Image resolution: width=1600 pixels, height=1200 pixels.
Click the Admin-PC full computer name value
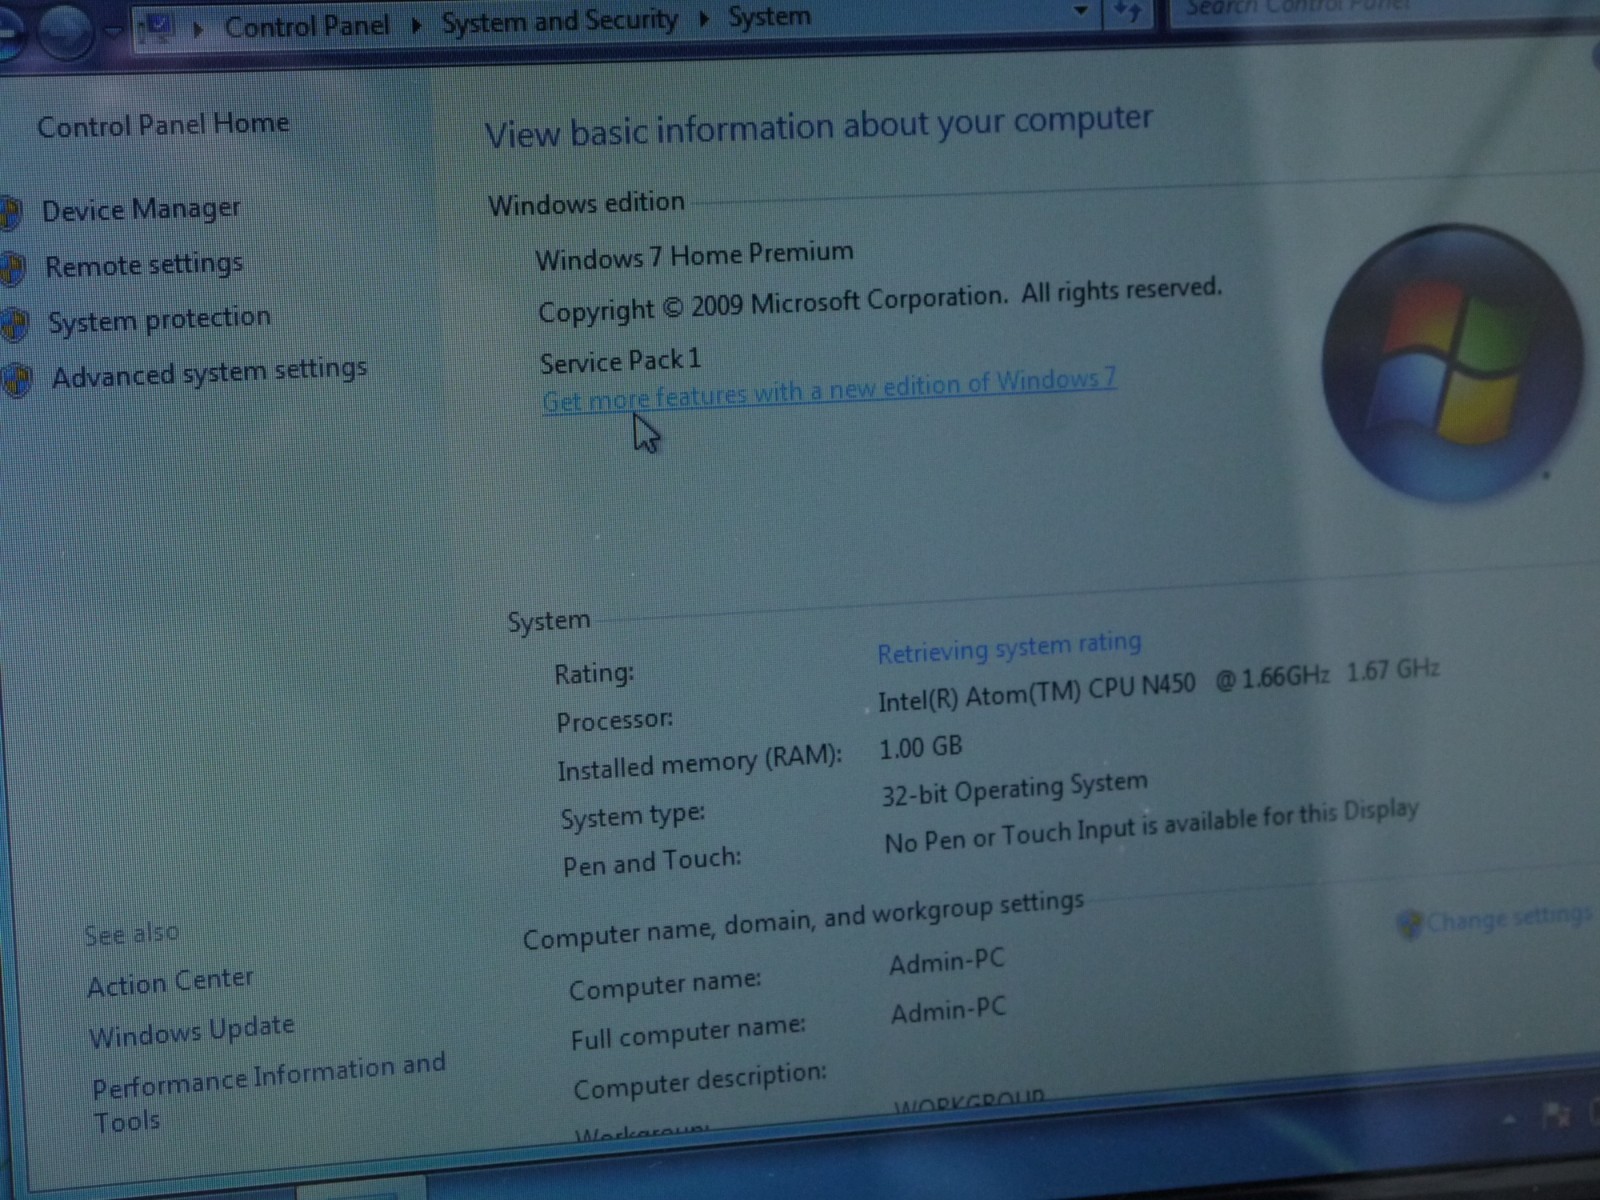click(x=948, y=1011)
